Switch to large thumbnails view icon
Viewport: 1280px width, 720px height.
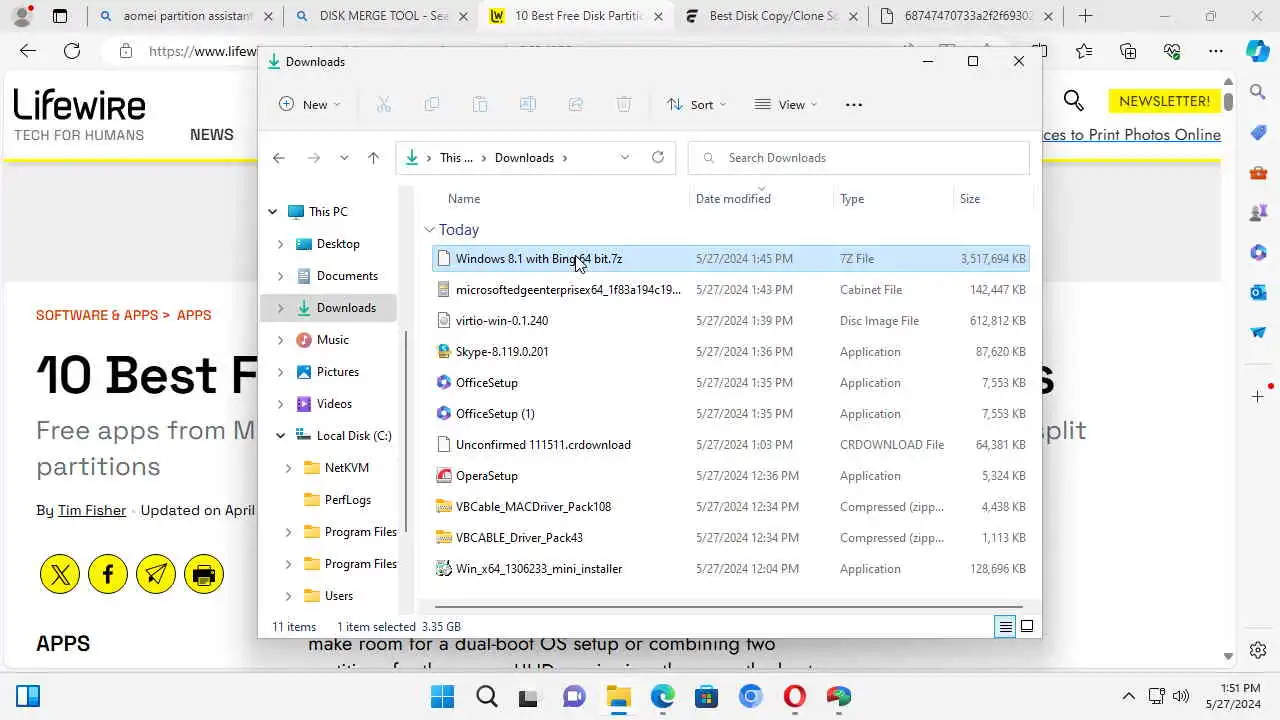pyautogui.click(x=1027, y=627)
